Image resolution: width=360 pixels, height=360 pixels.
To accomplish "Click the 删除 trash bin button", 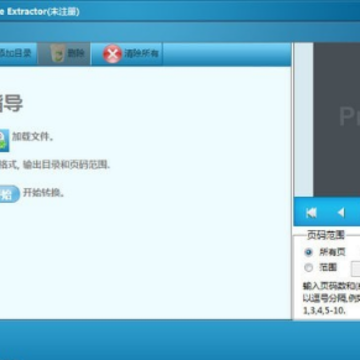I will 64,54.
